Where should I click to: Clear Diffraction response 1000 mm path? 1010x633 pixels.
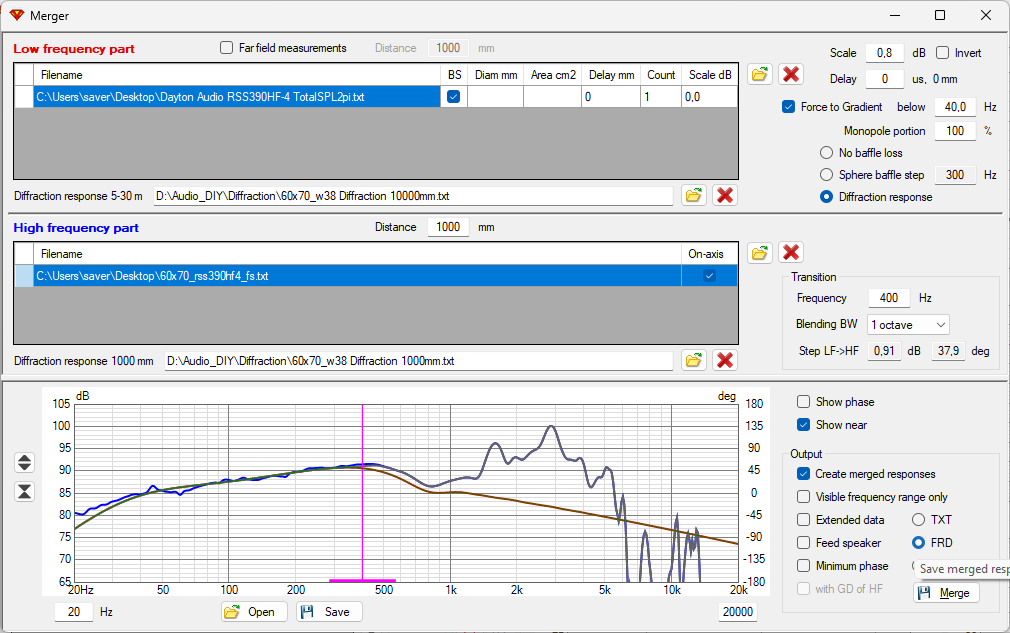click(x=725, y=360)
